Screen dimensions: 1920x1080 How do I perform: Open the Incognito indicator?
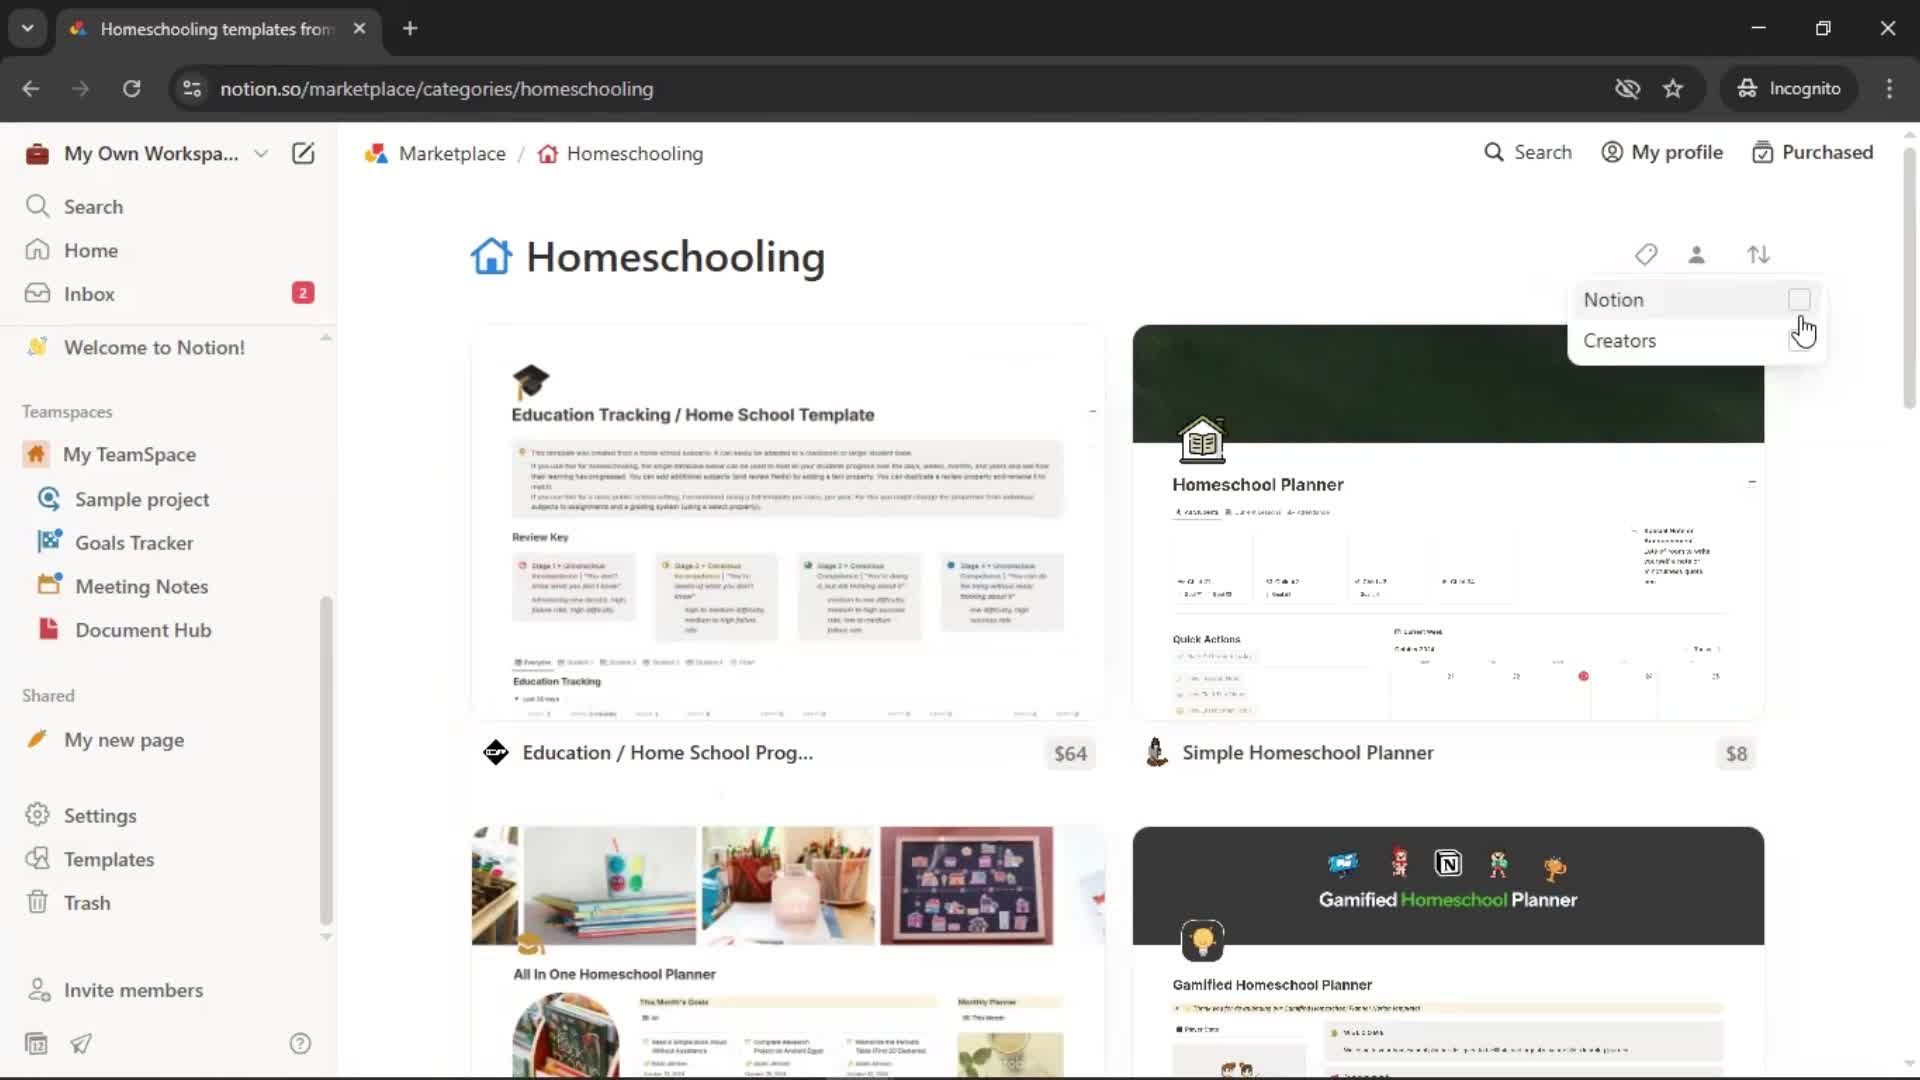coord(1789,89)
